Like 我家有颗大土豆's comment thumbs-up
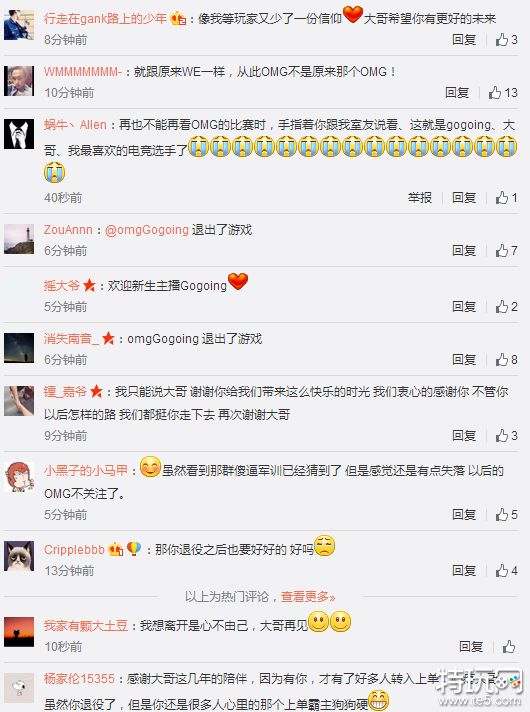Screen dimensions: 530x712 point(509,647)
